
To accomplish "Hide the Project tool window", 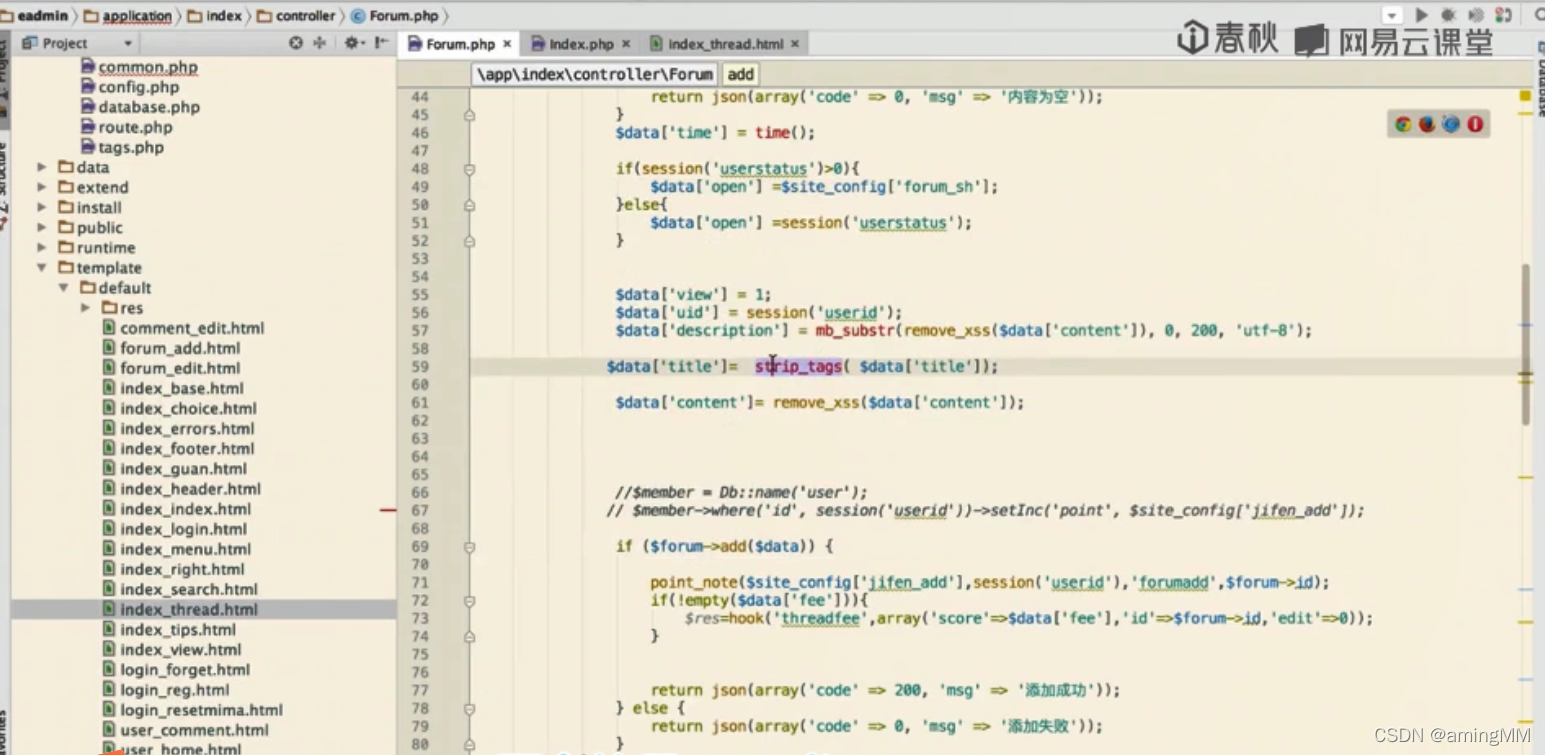I will [x=381, y=43].
